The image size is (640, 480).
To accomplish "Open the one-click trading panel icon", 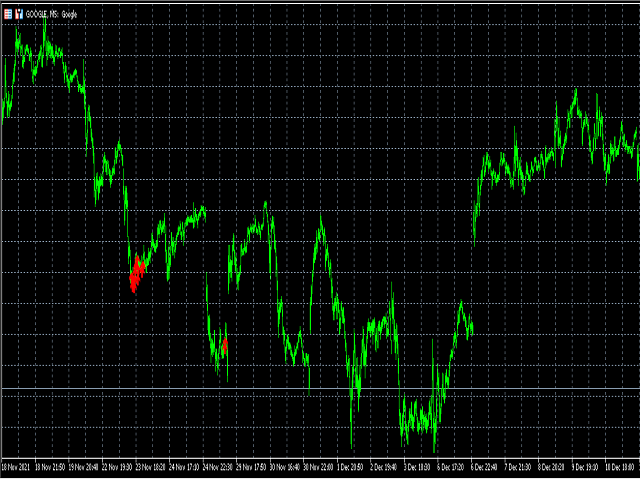I will [x=19, y=14].
